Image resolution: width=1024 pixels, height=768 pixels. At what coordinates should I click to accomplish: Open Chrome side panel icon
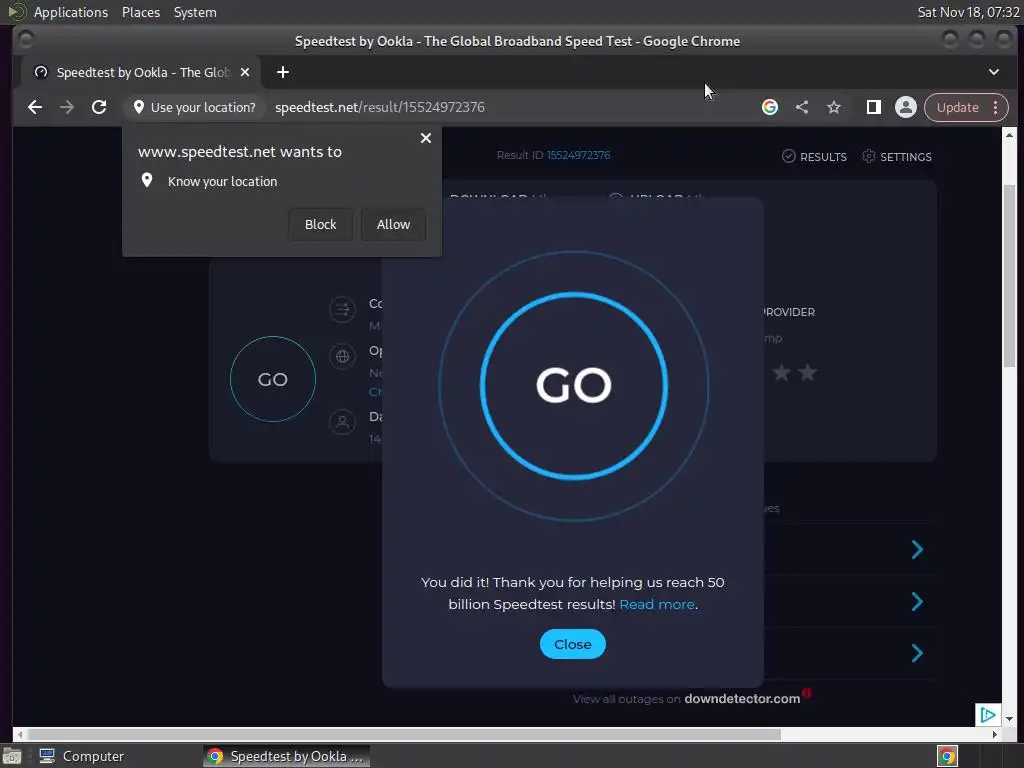874,107
